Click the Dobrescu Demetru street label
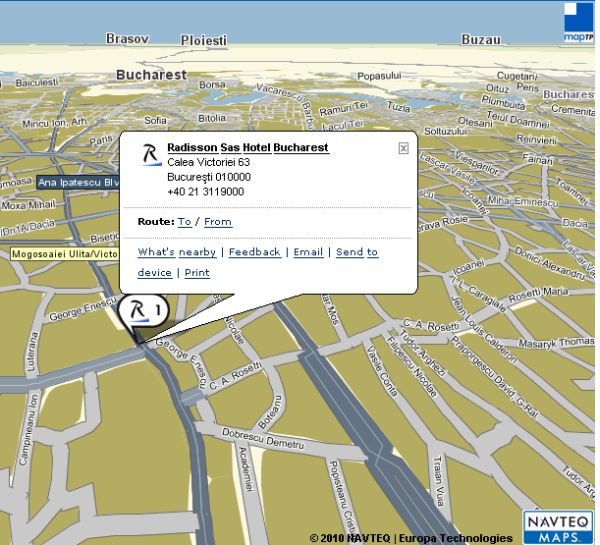 tap(263, 438)
